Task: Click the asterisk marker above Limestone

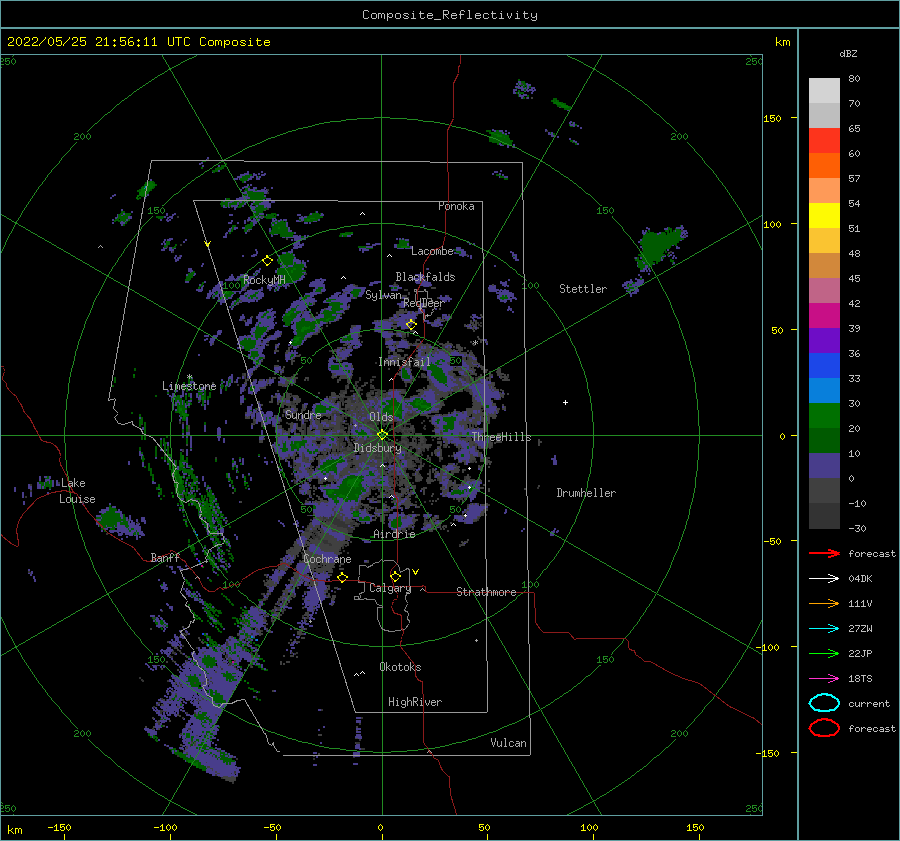Action: click(x=189, y=378)
